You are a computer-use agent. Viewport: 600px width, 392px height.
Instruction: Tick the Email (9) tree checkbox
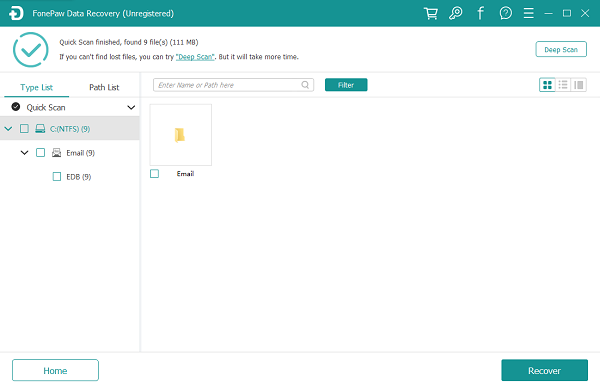click(x=40, y=153)
